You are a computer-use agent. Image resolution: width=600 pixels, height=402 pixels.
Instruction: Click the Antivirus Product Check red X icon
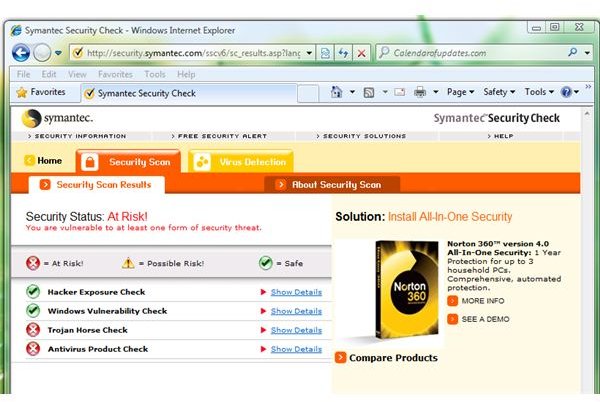(33, 348)
